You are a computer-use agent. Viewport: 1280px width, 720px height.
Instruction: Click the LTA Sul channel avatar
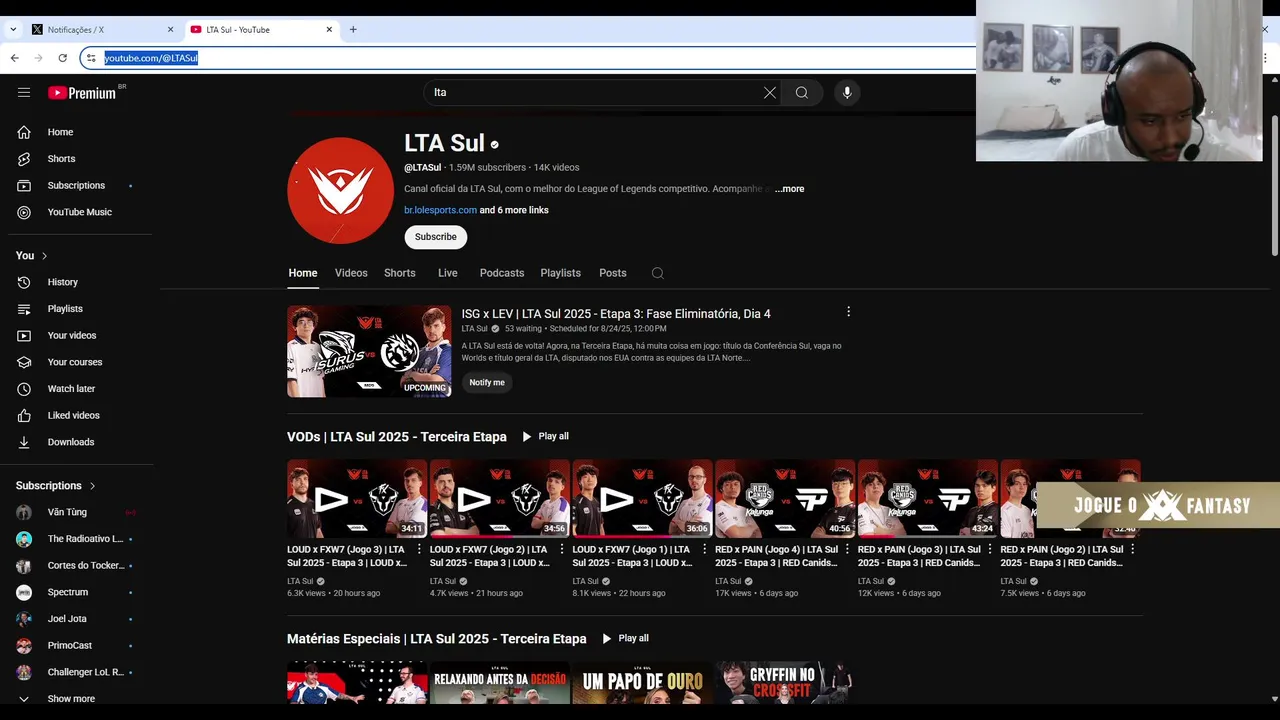coord(340,190)
